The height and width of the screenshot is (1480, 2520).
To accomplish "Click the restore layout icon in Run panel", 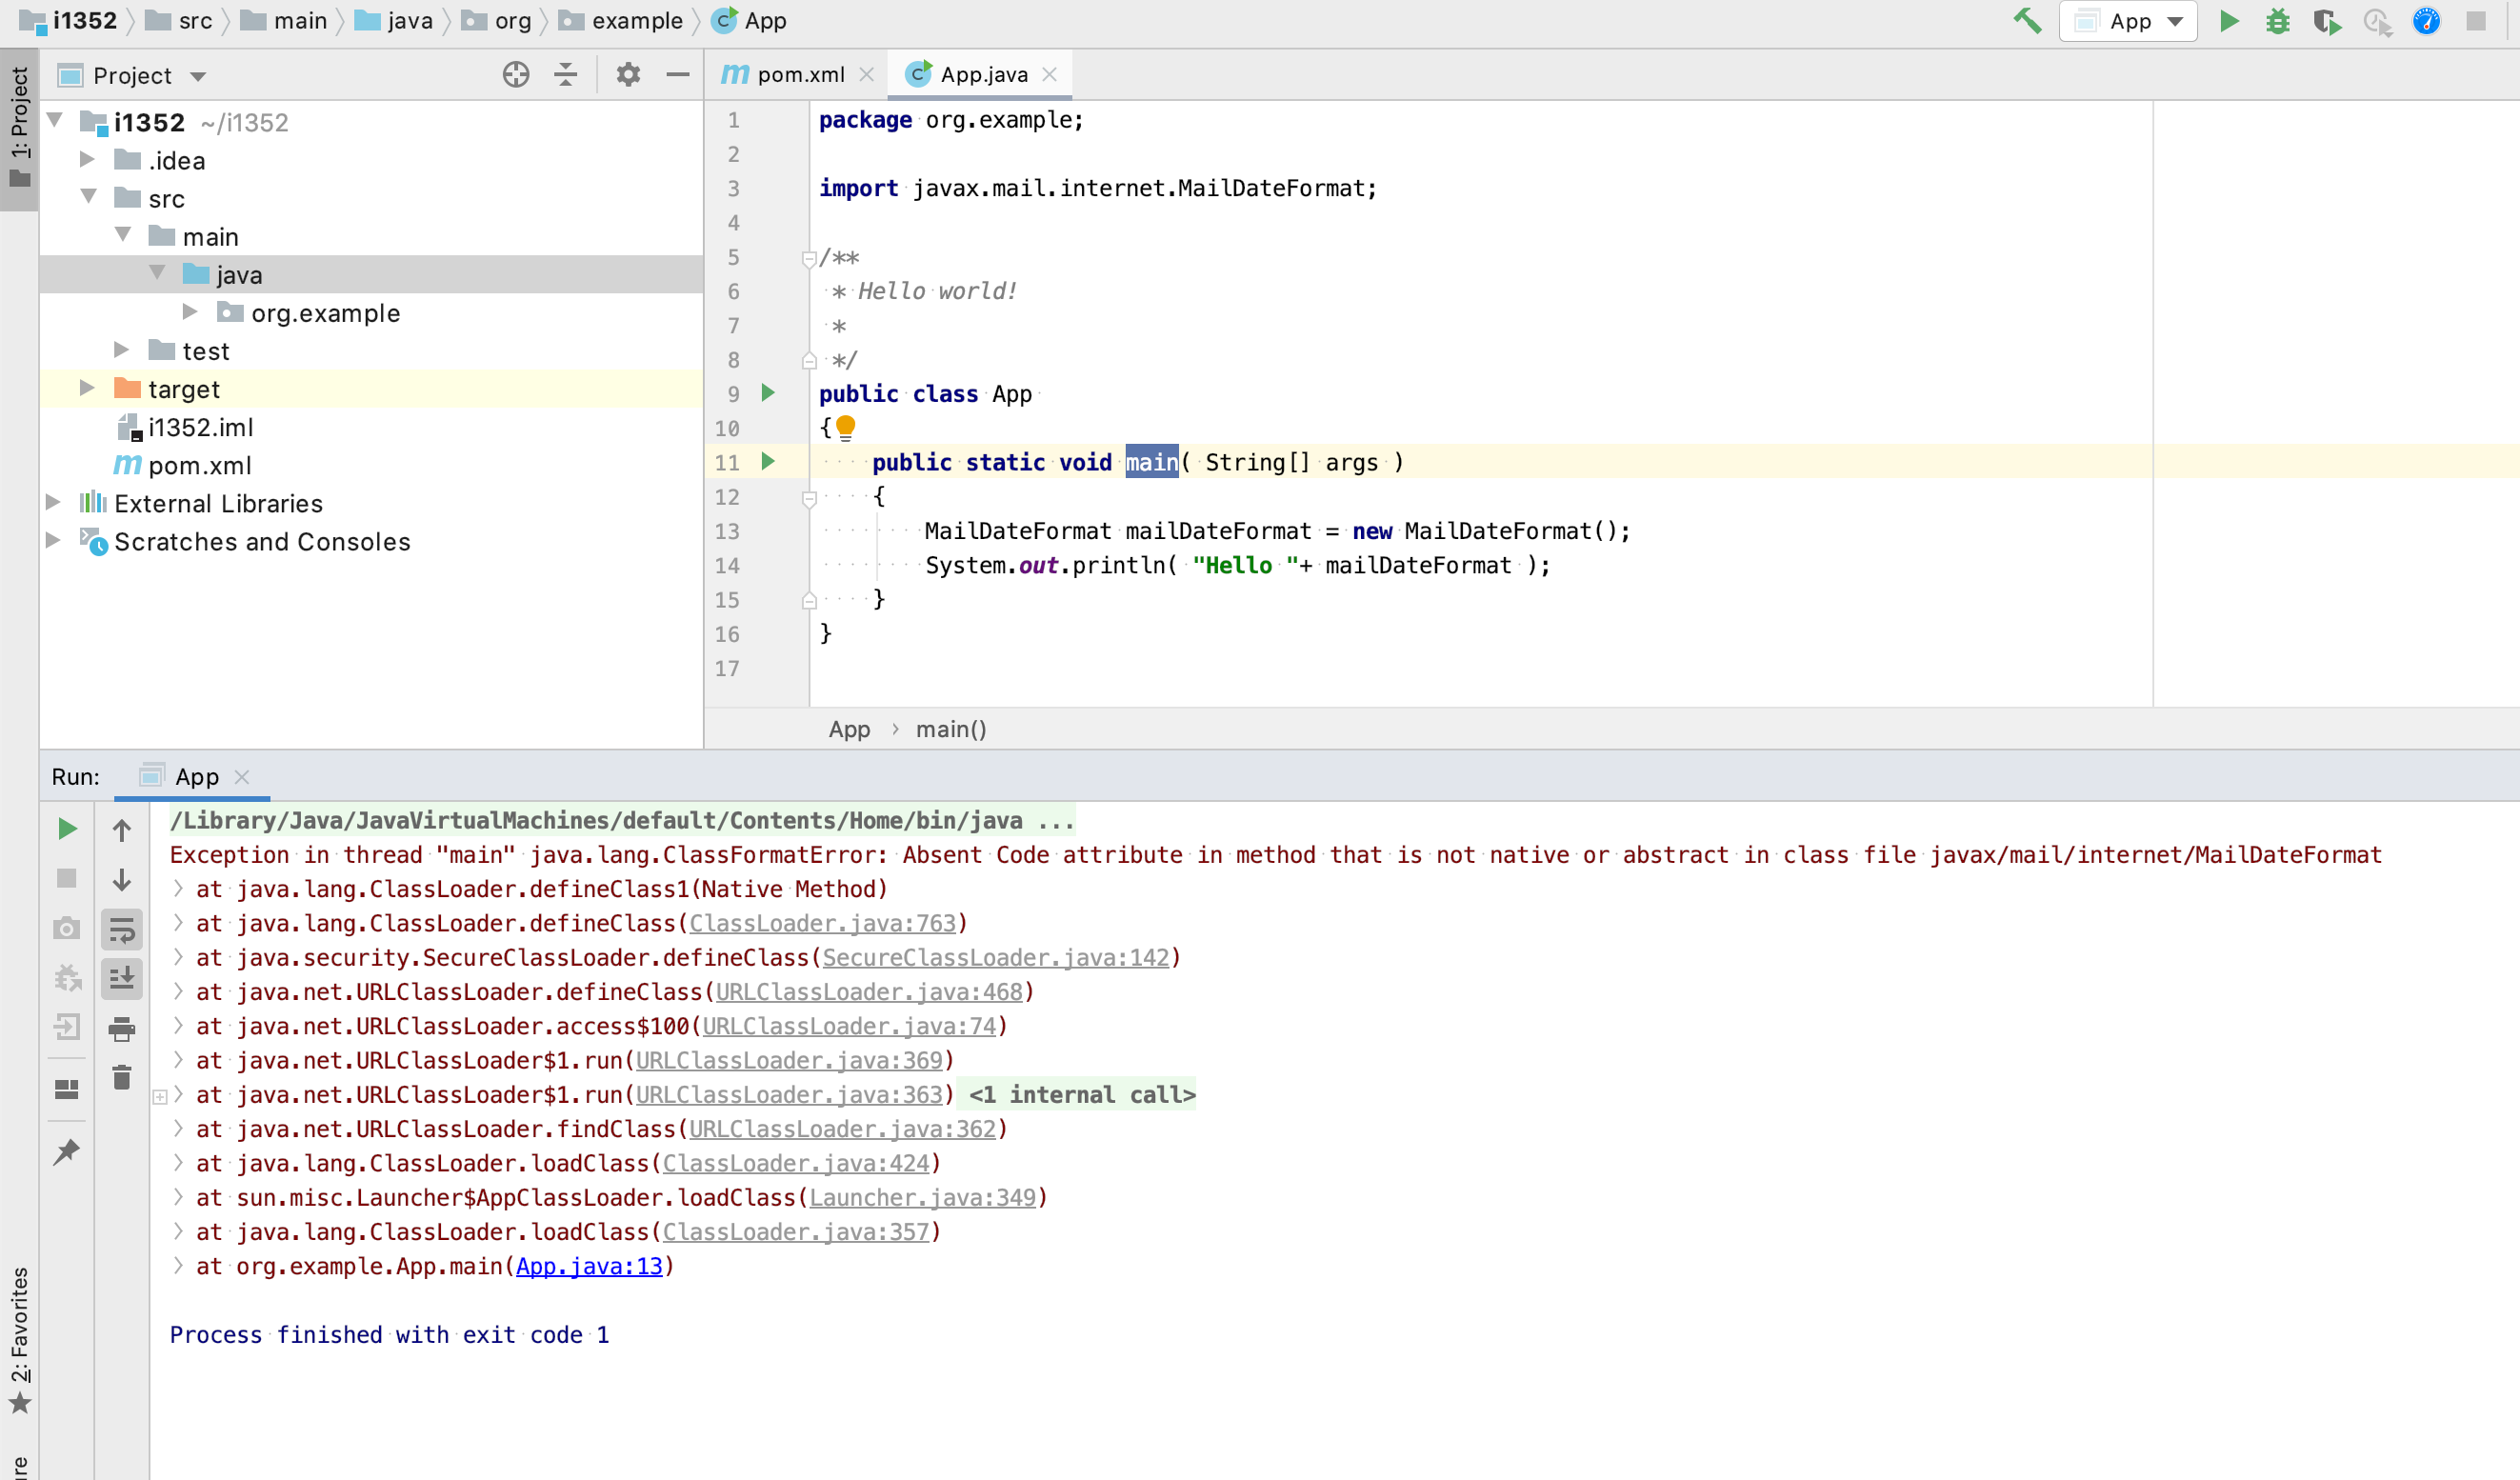I will (x=67, y=1089).
